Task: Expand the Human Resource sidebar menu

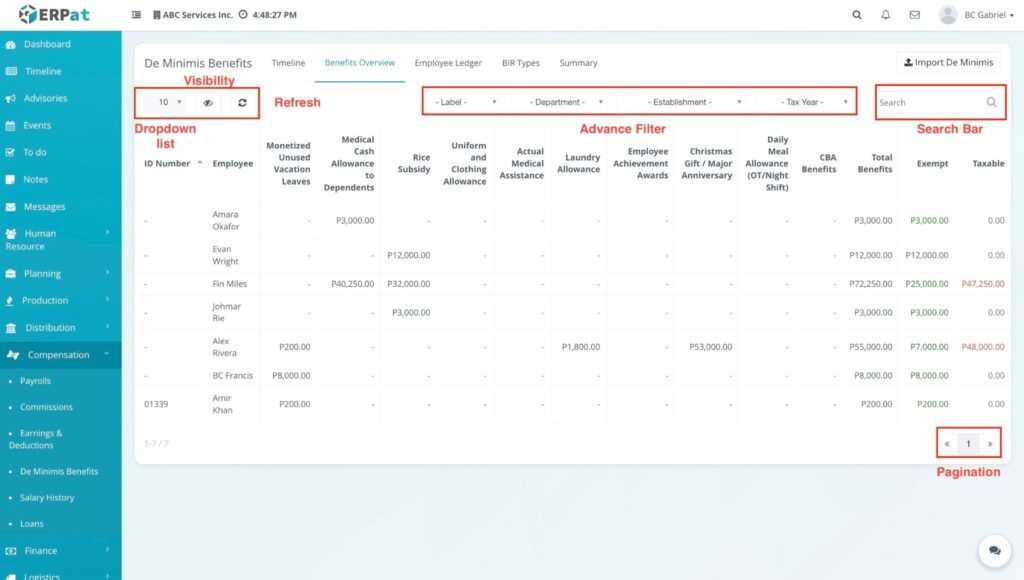Action: tap(60, 239)
